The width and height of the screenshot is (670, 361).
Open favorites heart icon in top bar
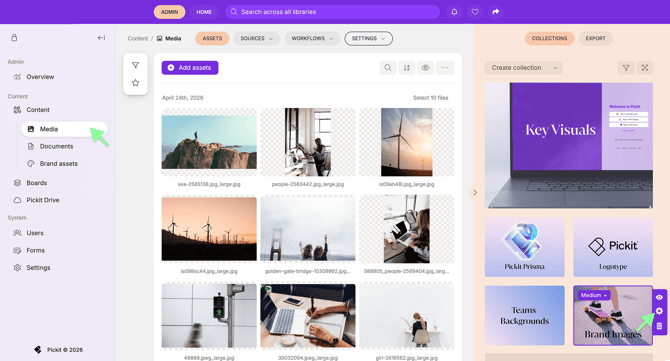475,12
